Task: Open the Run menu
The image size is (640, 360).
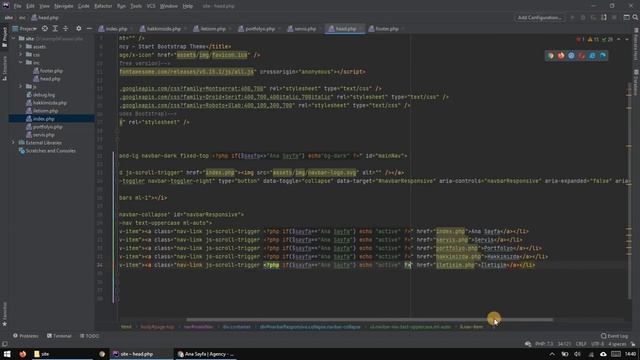Action: point(121,6)
